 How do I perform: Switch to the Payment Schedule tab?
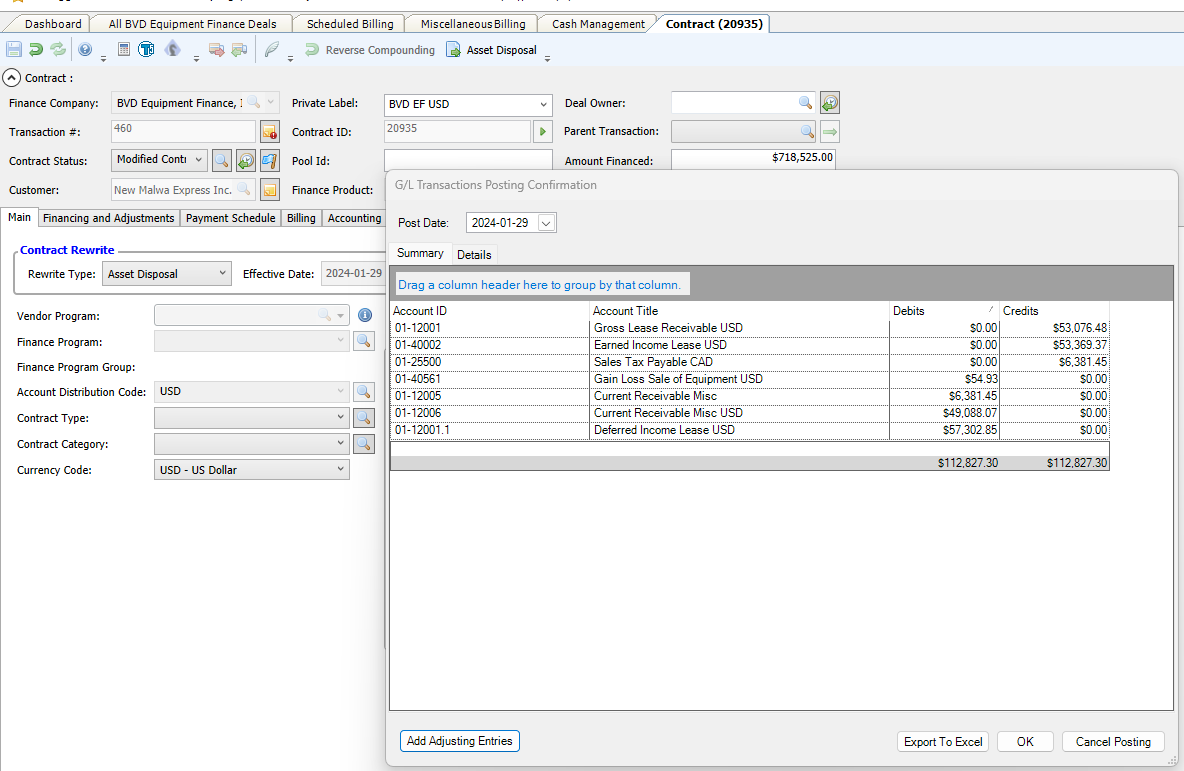pos(230,218)
